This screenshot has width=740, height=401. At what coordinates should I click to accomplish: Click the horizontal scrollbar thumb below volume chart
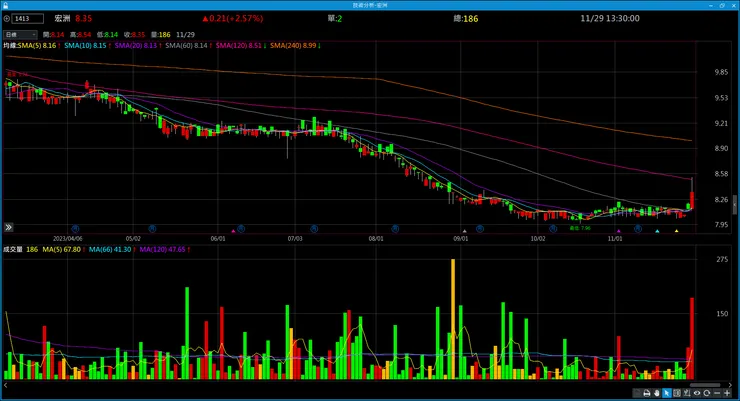pos(705,385)
